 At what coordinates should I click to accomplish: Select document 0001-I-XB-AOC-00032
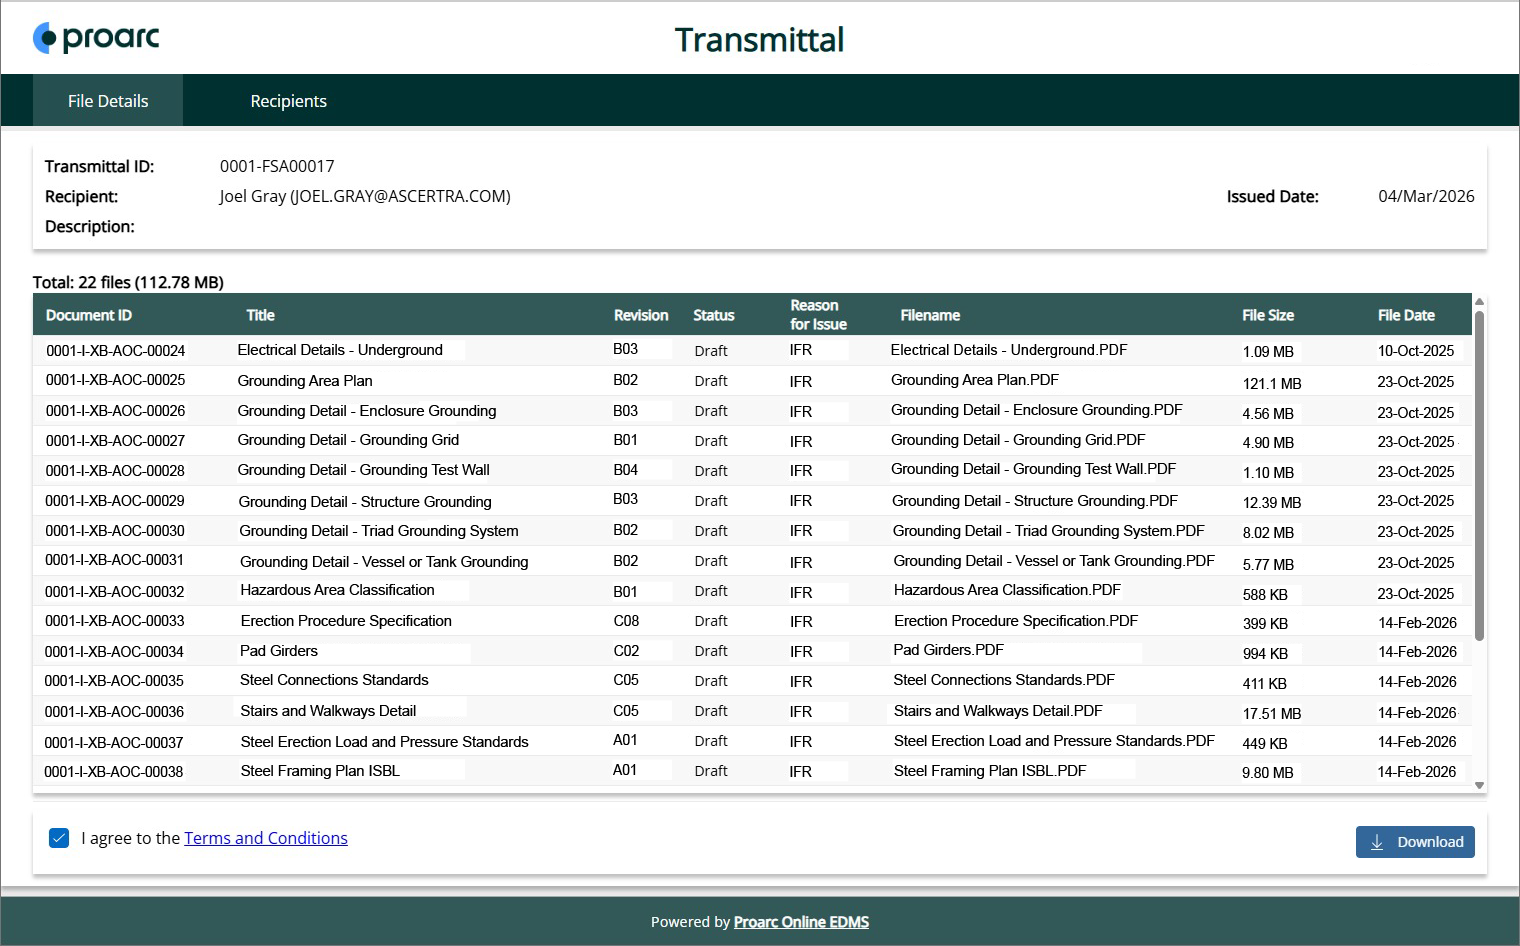click(115, 592)
